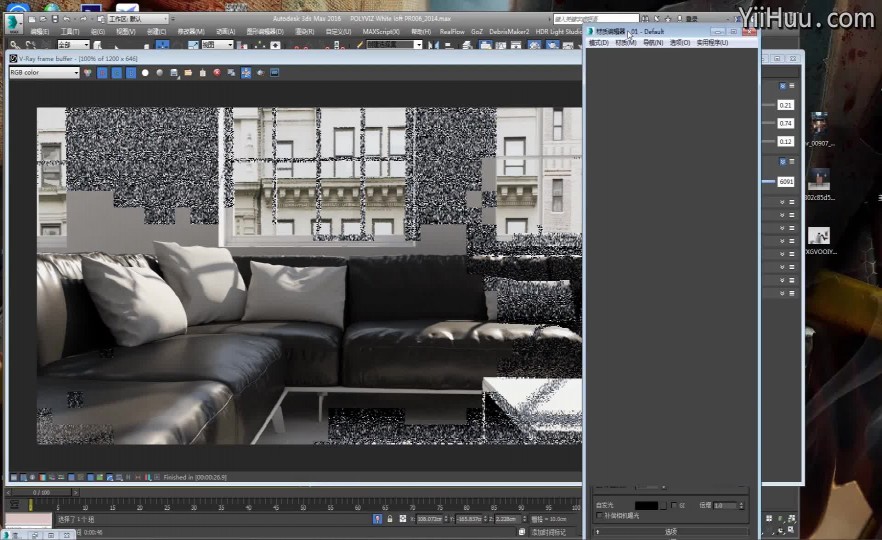Click the Redo arrow icon
The width and height of the screenshot is (882, 540).
pyautogui.click(x=83, y=19)
